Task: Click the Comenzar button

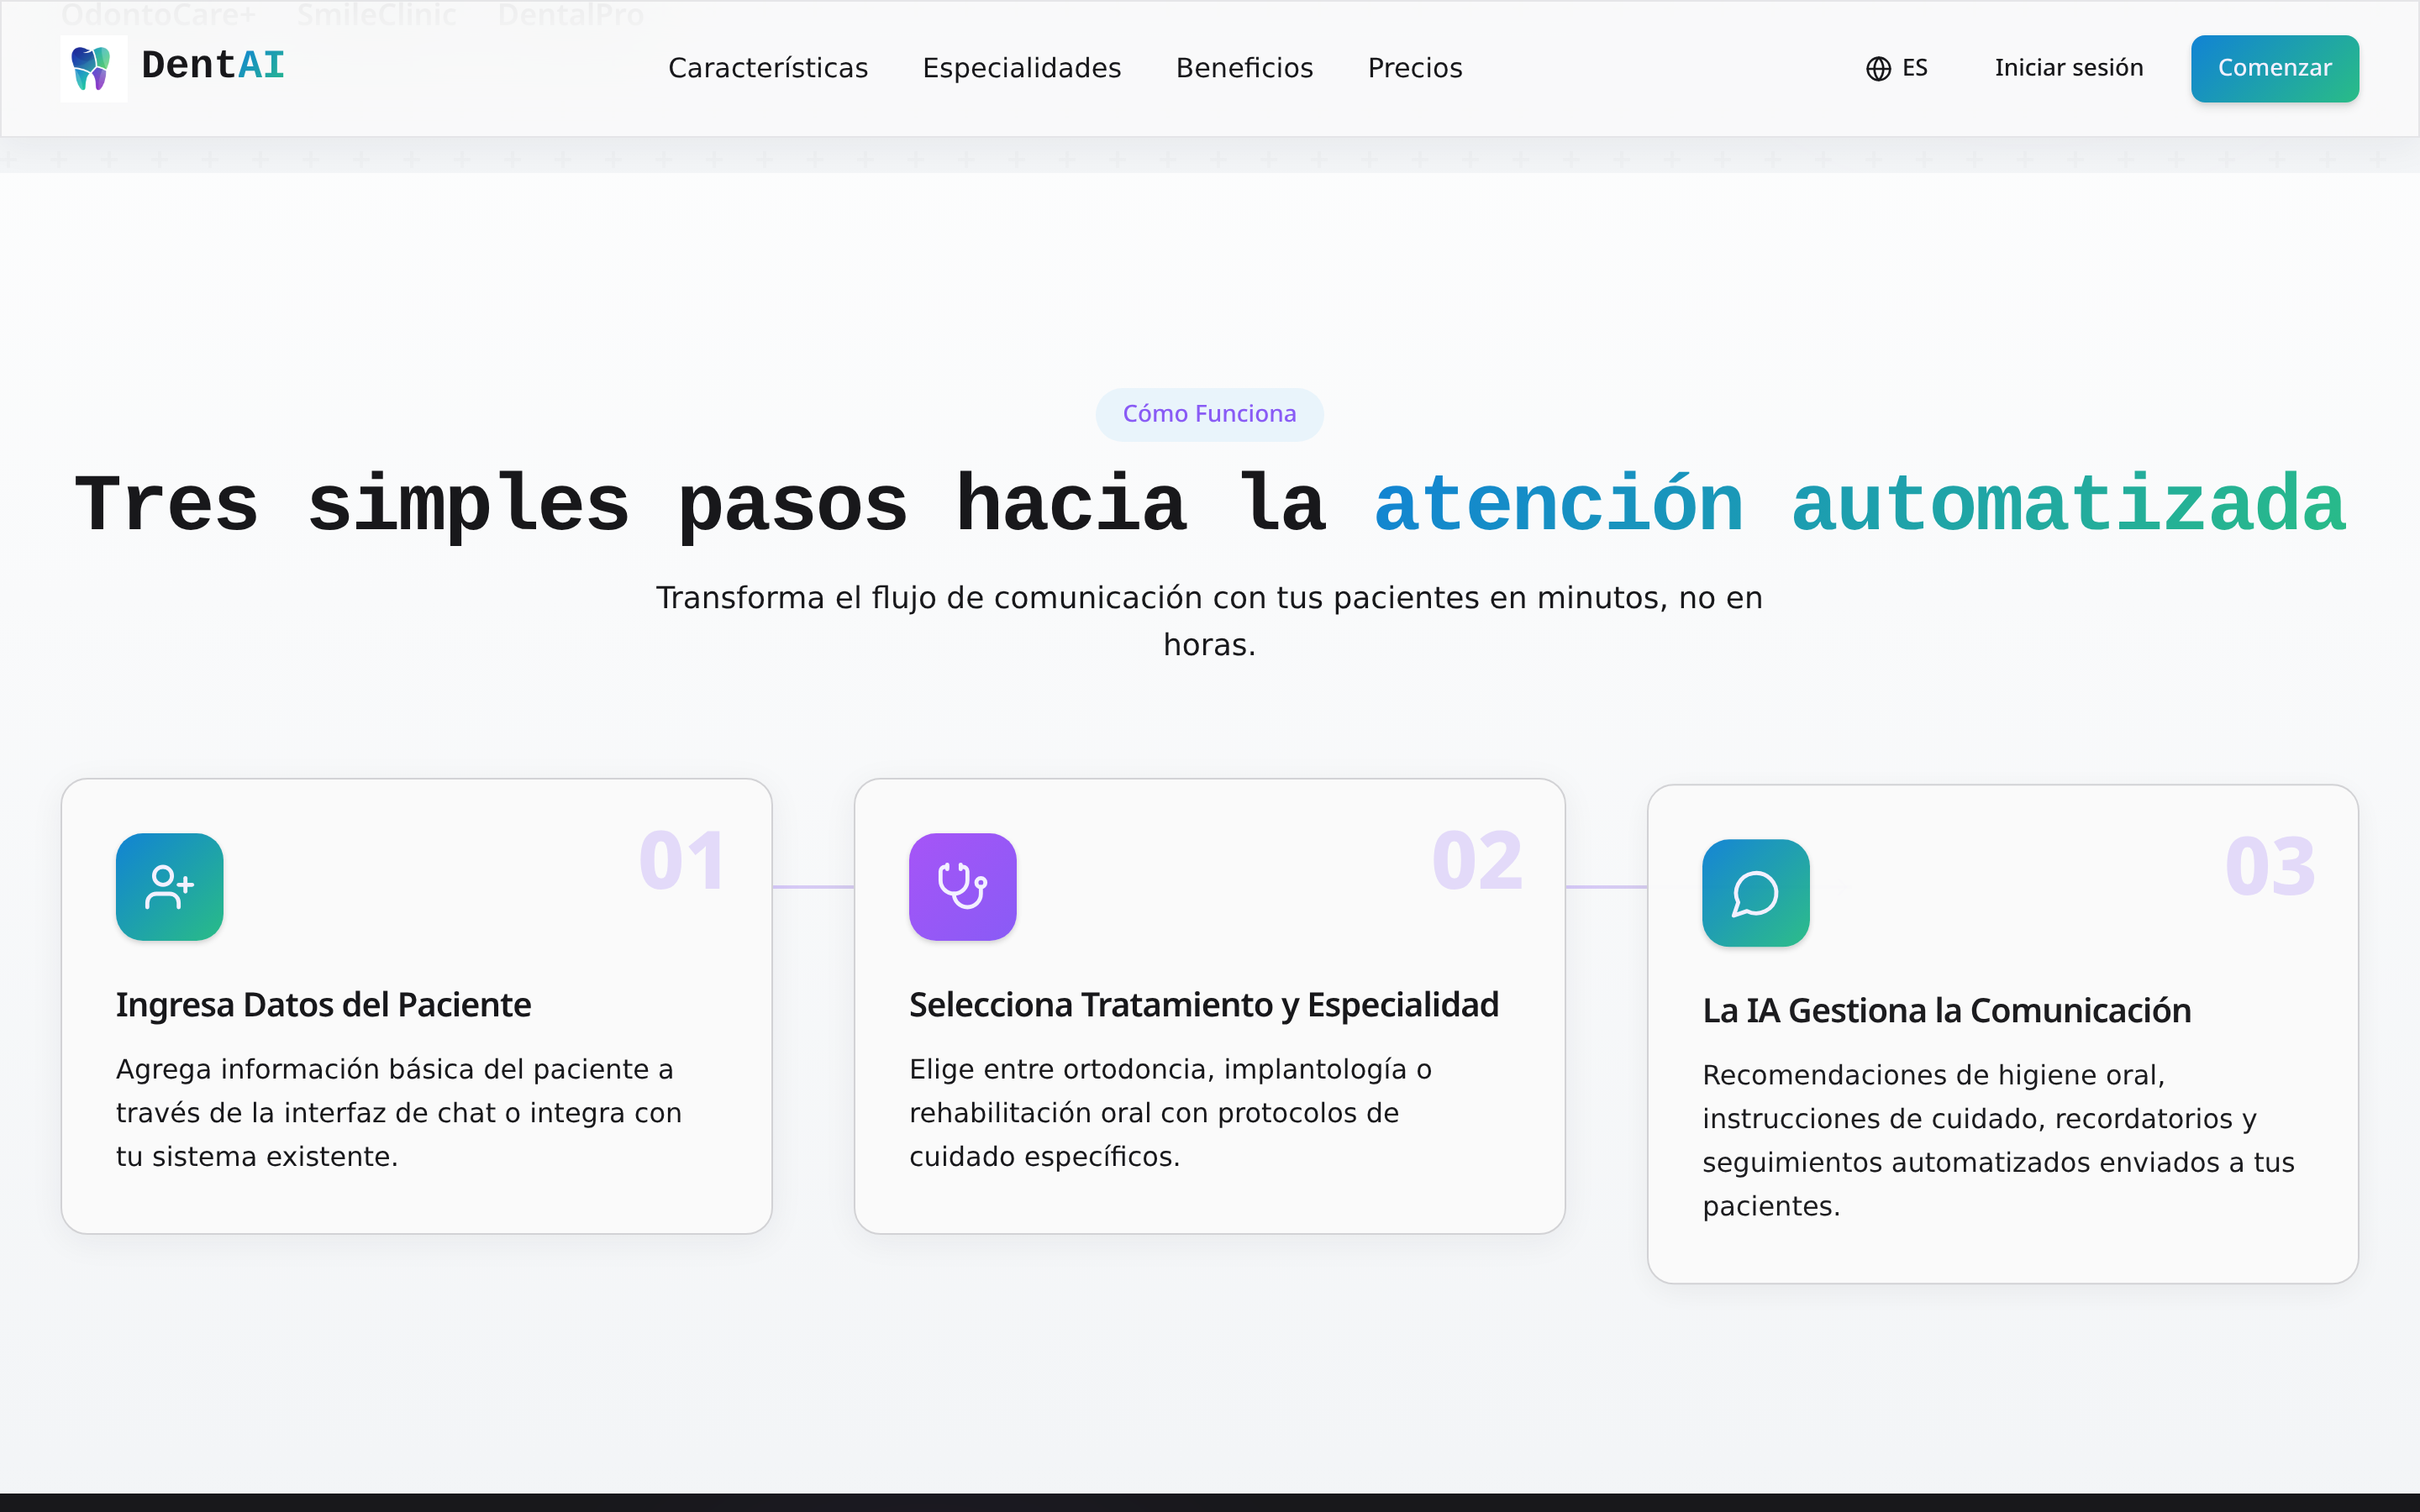Action: tap(2274, 68)
